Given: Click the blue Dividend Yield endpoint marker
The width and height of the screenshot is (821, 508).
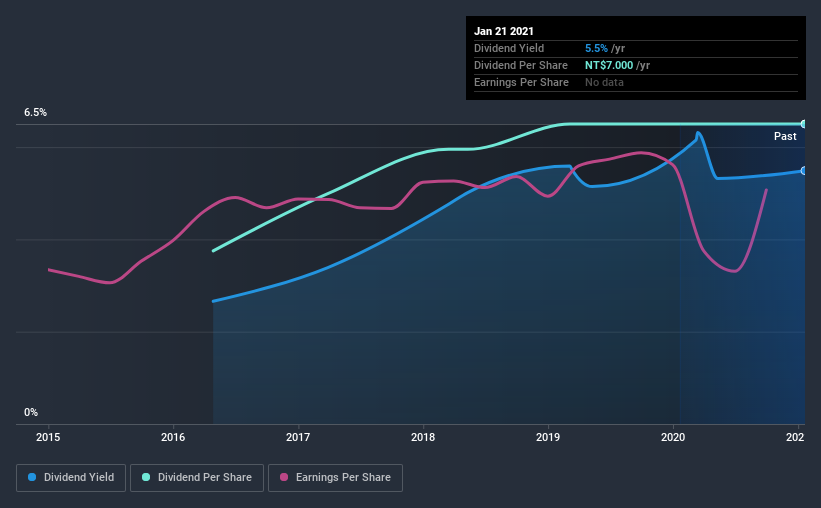Looking at the screenshot, I should (x=804, y=171).
